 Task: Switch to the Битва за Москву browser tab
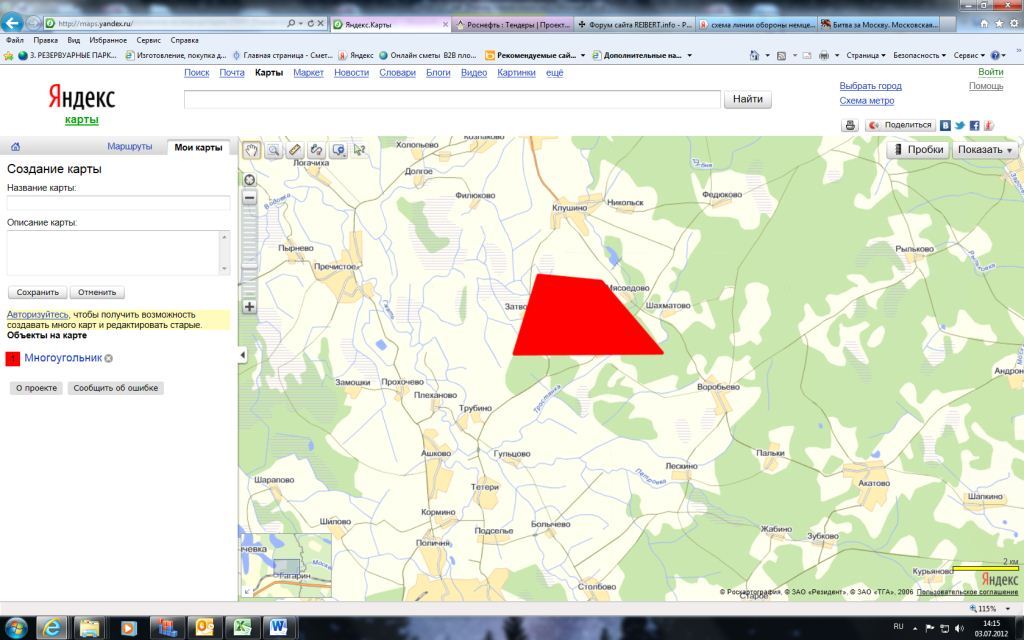pos(879,24)
